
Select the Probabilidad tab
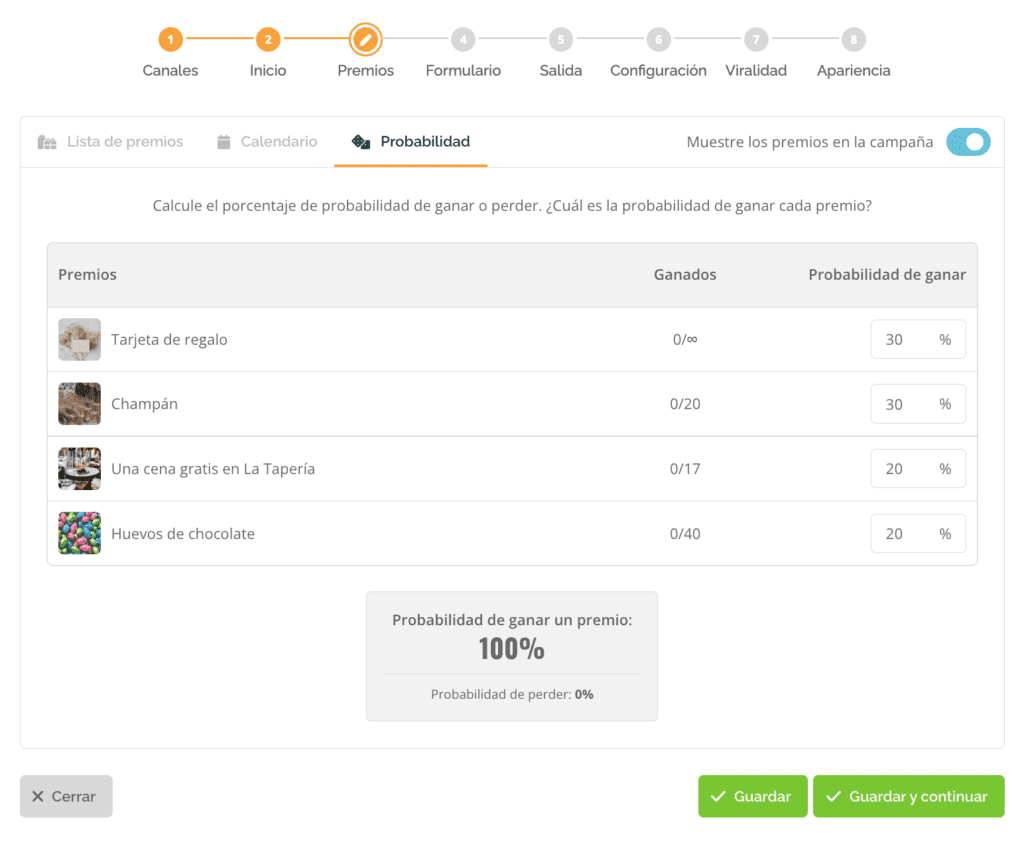411,142
